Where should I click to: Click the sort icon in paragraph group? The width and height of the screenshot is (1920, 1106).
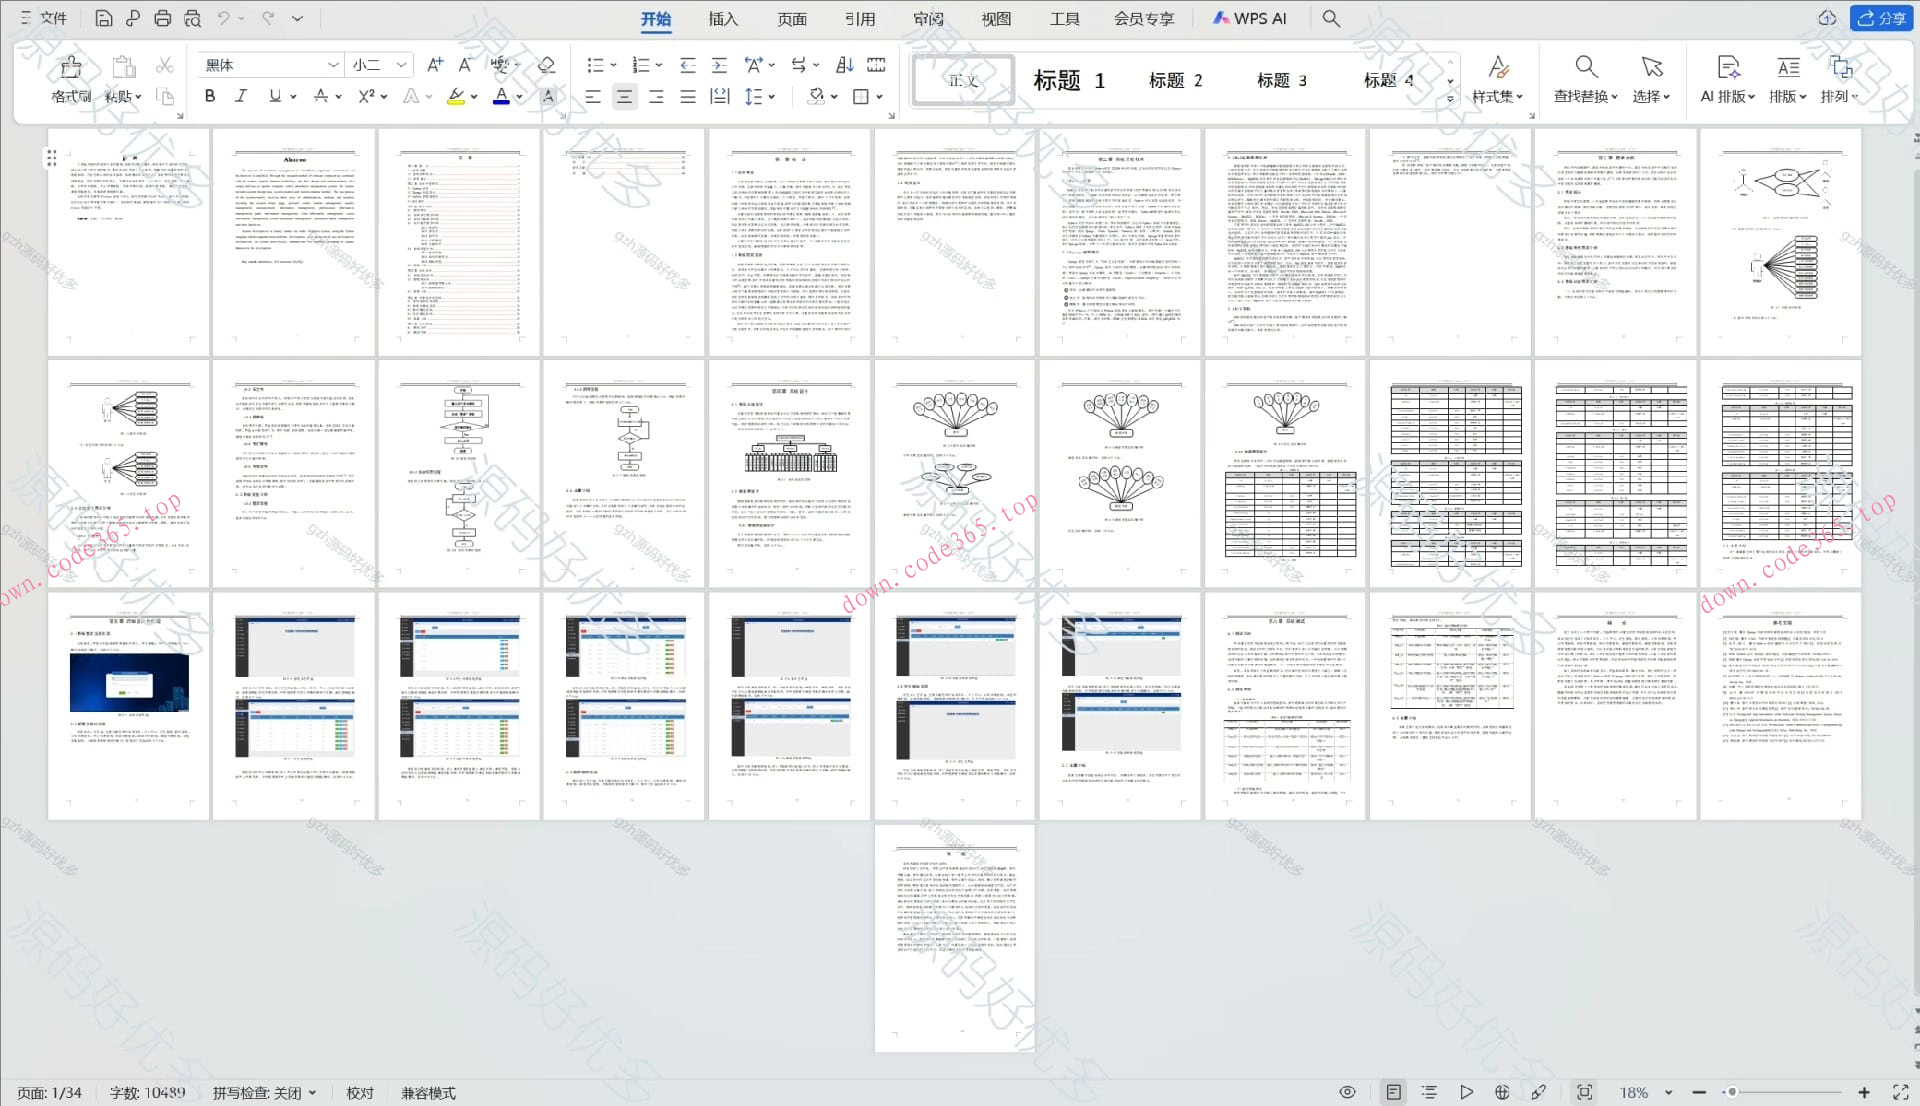844,65
